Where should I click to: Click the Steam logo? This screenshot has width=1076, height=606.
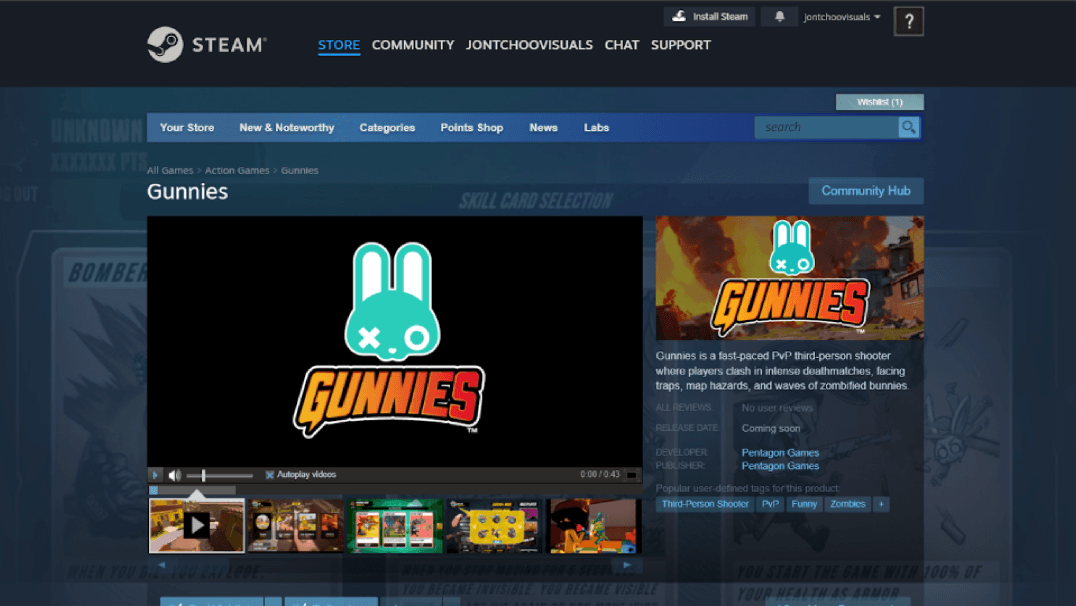(207, 45)
